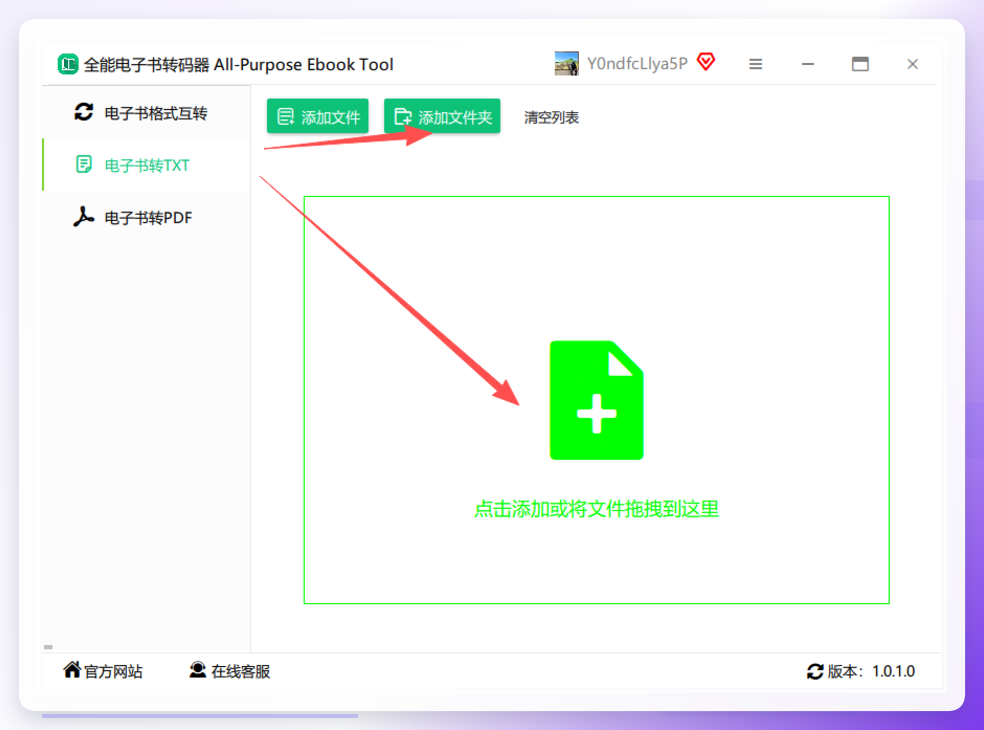Close the Ebook Tool window
This screenshot has height=730, width=984.
pos(912,64)
